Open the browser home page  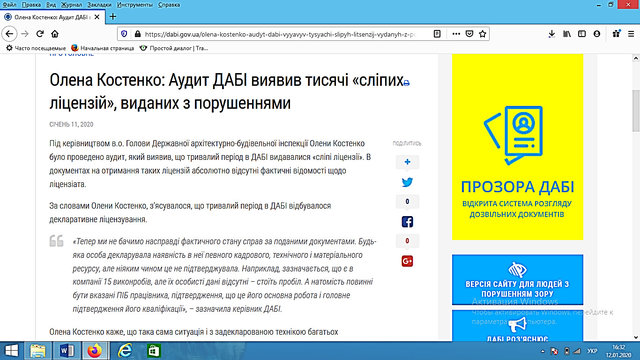click(x=55, y=34)
